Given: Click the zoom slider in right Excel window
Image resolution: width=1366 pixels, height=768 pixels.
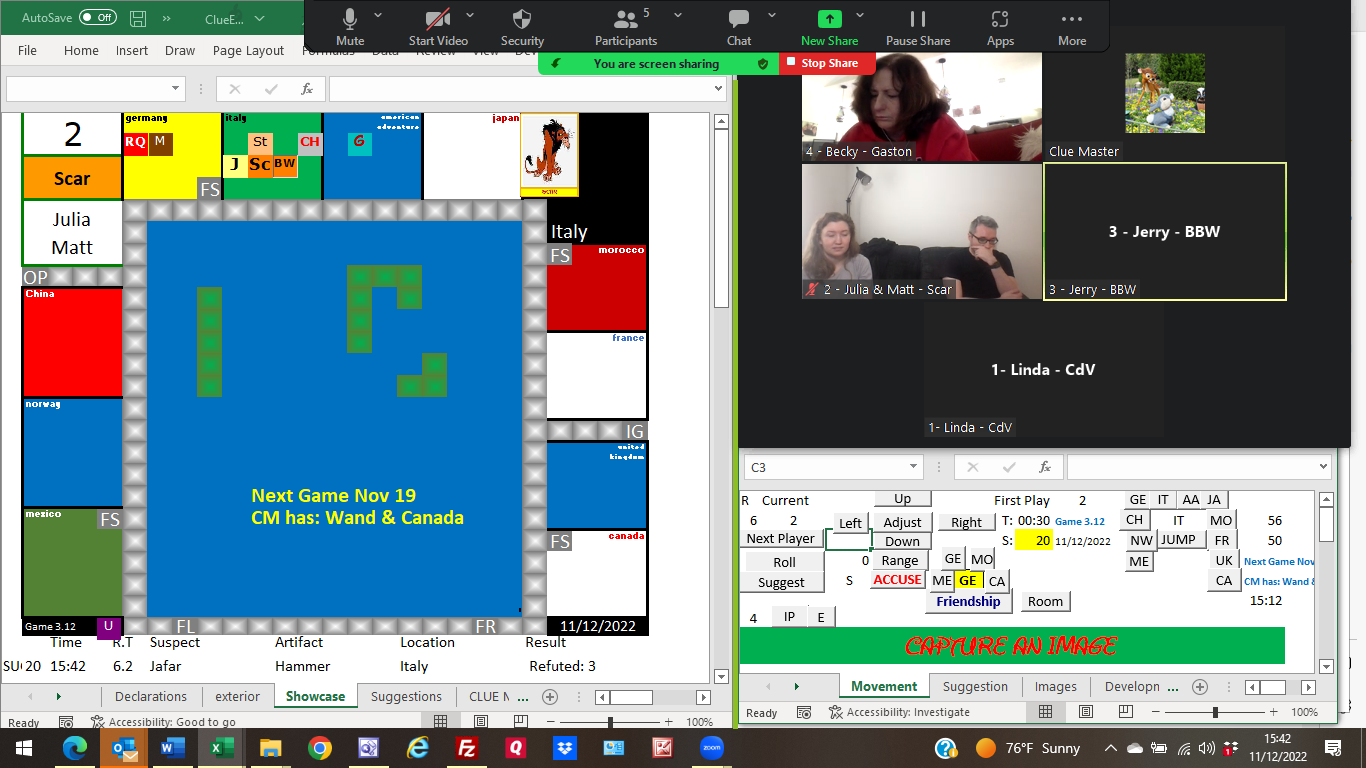Looking at the screenshot, I should [1215, 712].
